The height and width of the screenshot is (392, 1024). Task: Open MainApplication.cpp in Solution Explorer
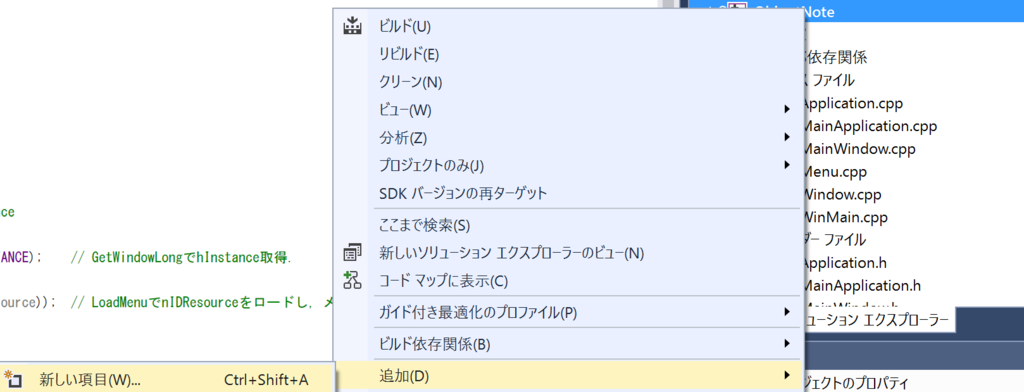tap(870, 126)
